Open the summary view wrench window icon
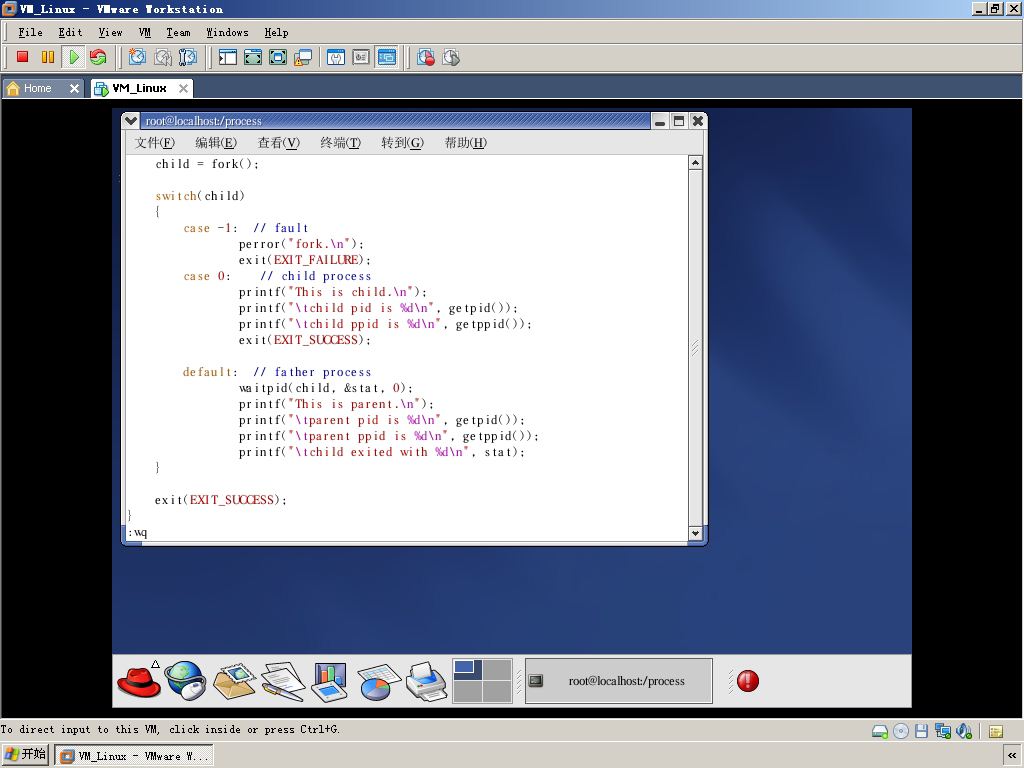1024x768 pixels. (336, 57)
